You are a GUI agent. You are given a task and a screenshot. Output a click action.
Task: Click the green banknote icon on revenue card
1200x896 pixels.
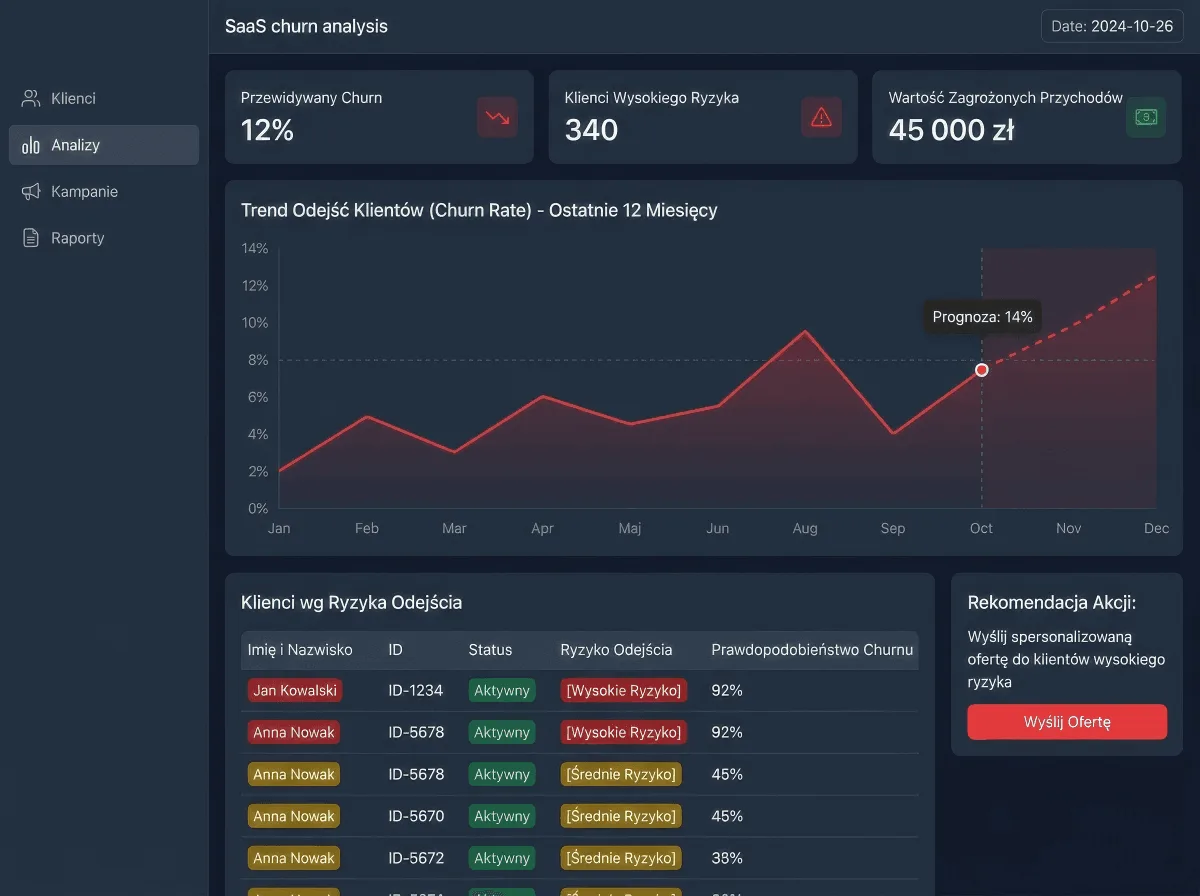click(x=1145, y=117)
